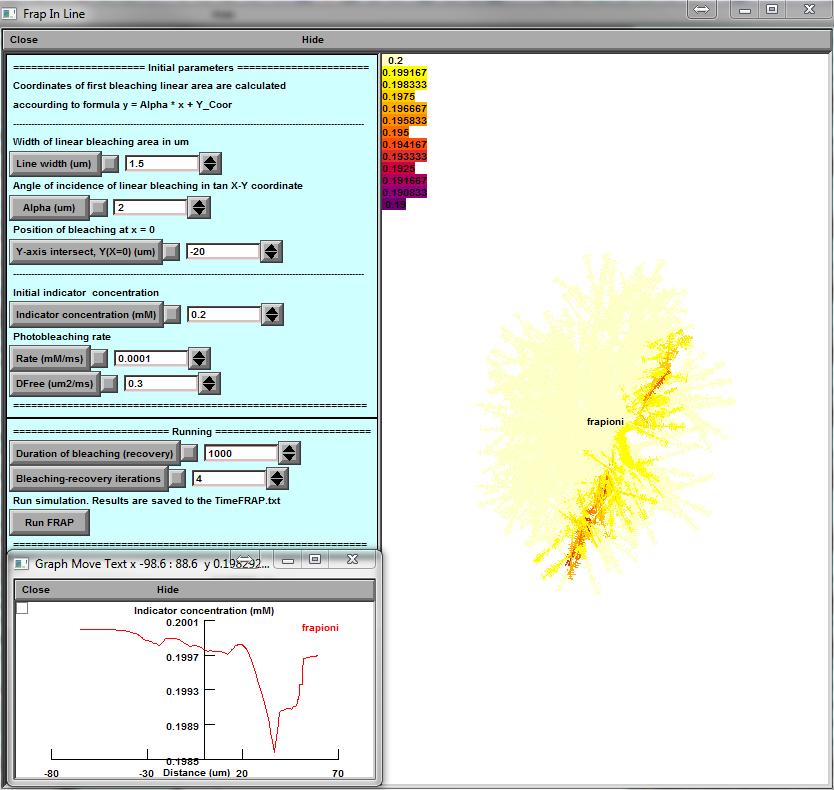Click the Y-axis intersect arrow stepper

(x=271, y=252)
